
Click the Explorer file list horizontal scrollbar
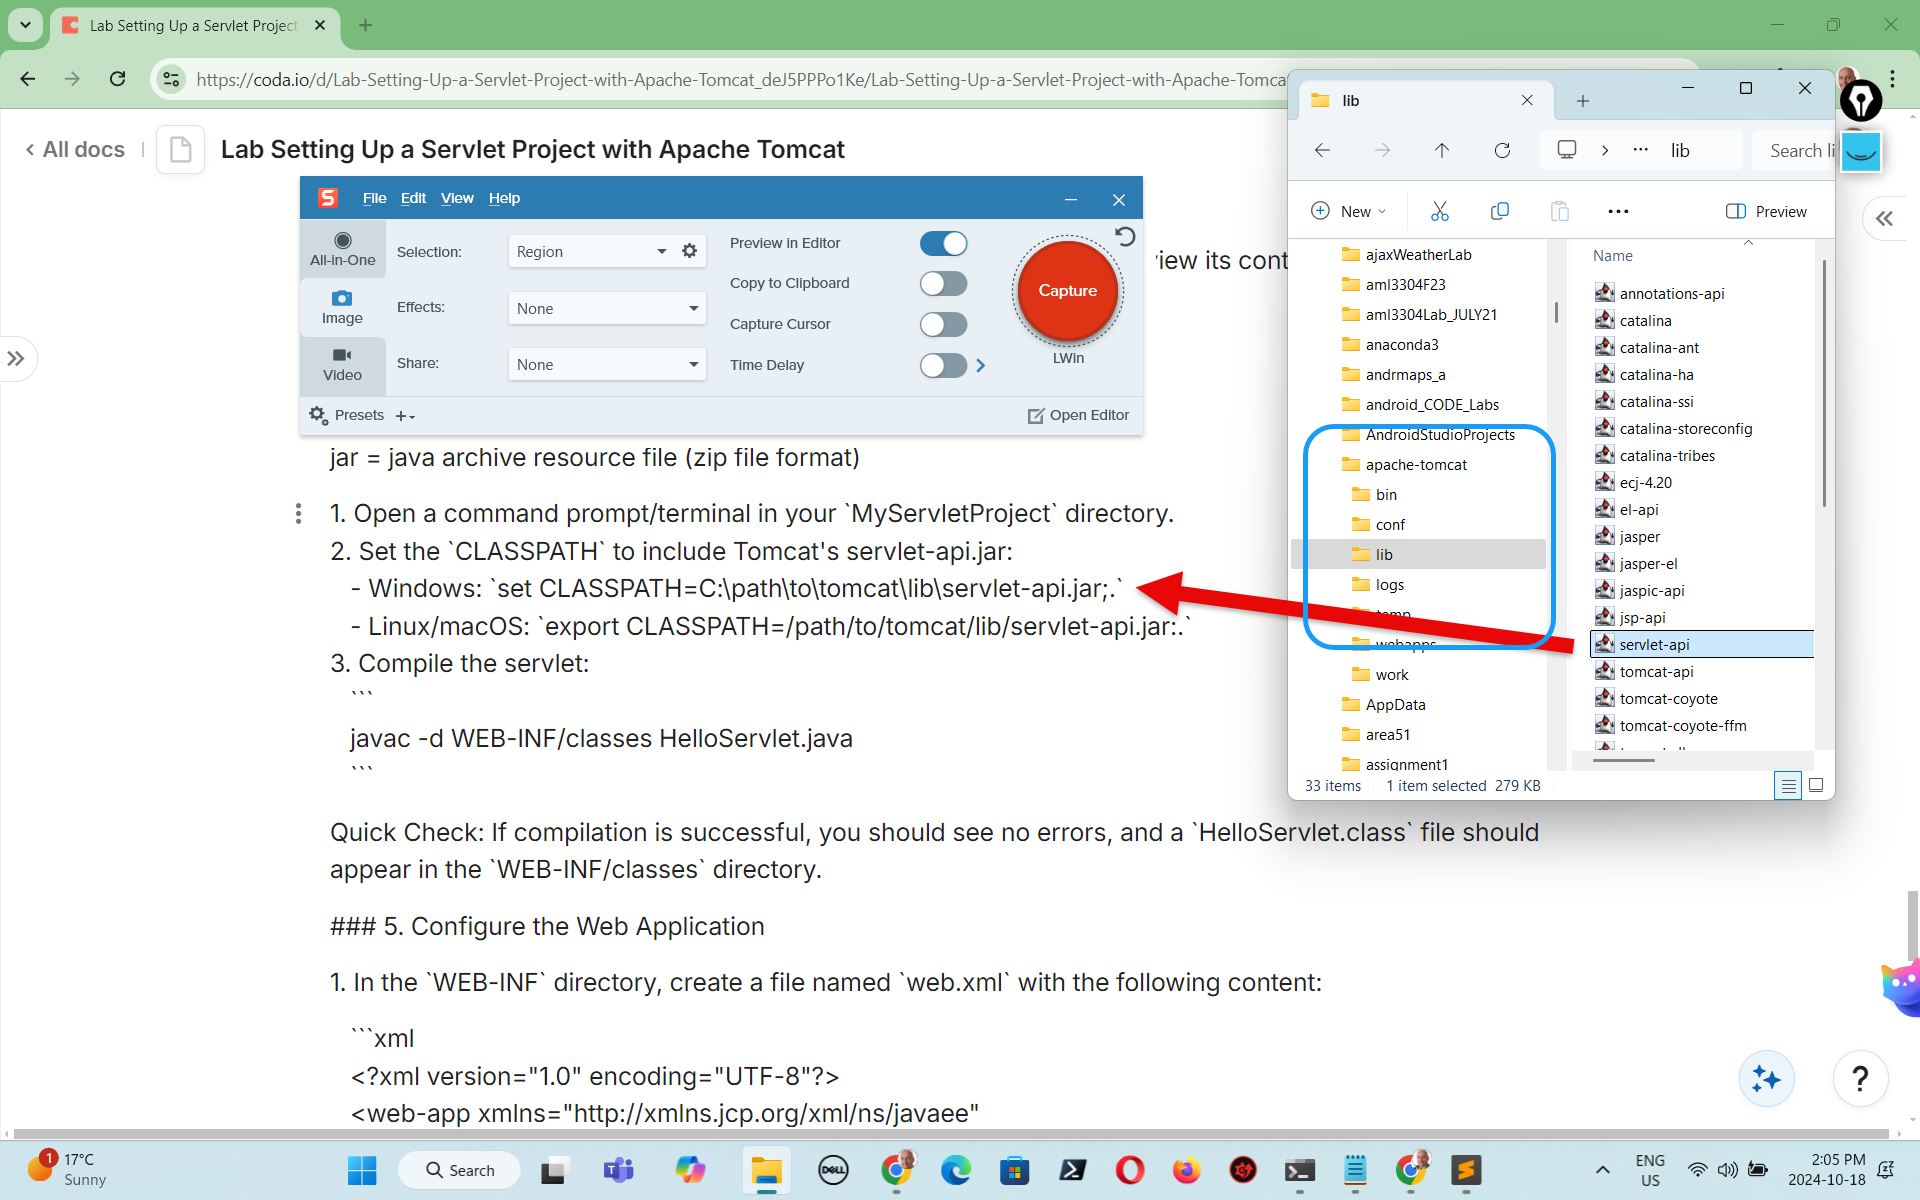coord(1624,760)
